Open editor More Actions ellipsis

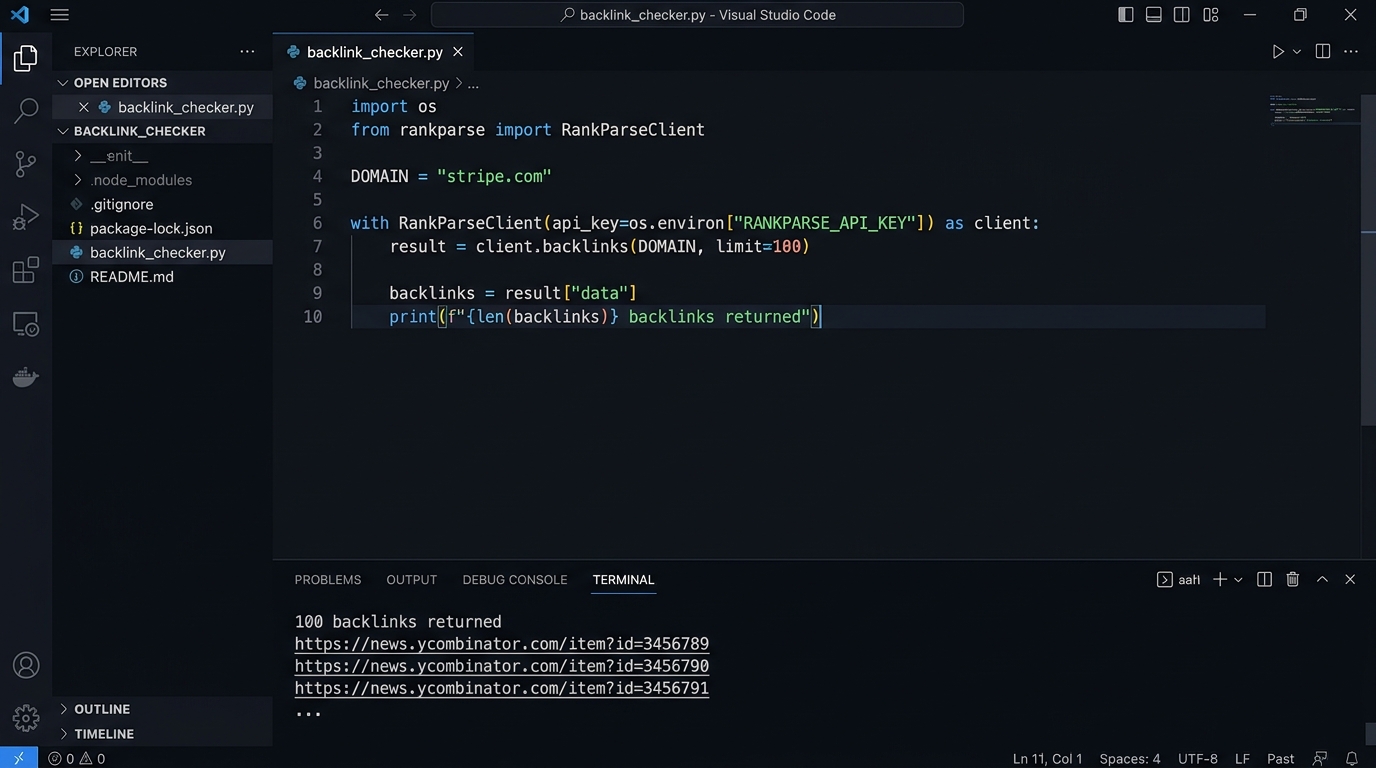click(x=1351, y=52)
